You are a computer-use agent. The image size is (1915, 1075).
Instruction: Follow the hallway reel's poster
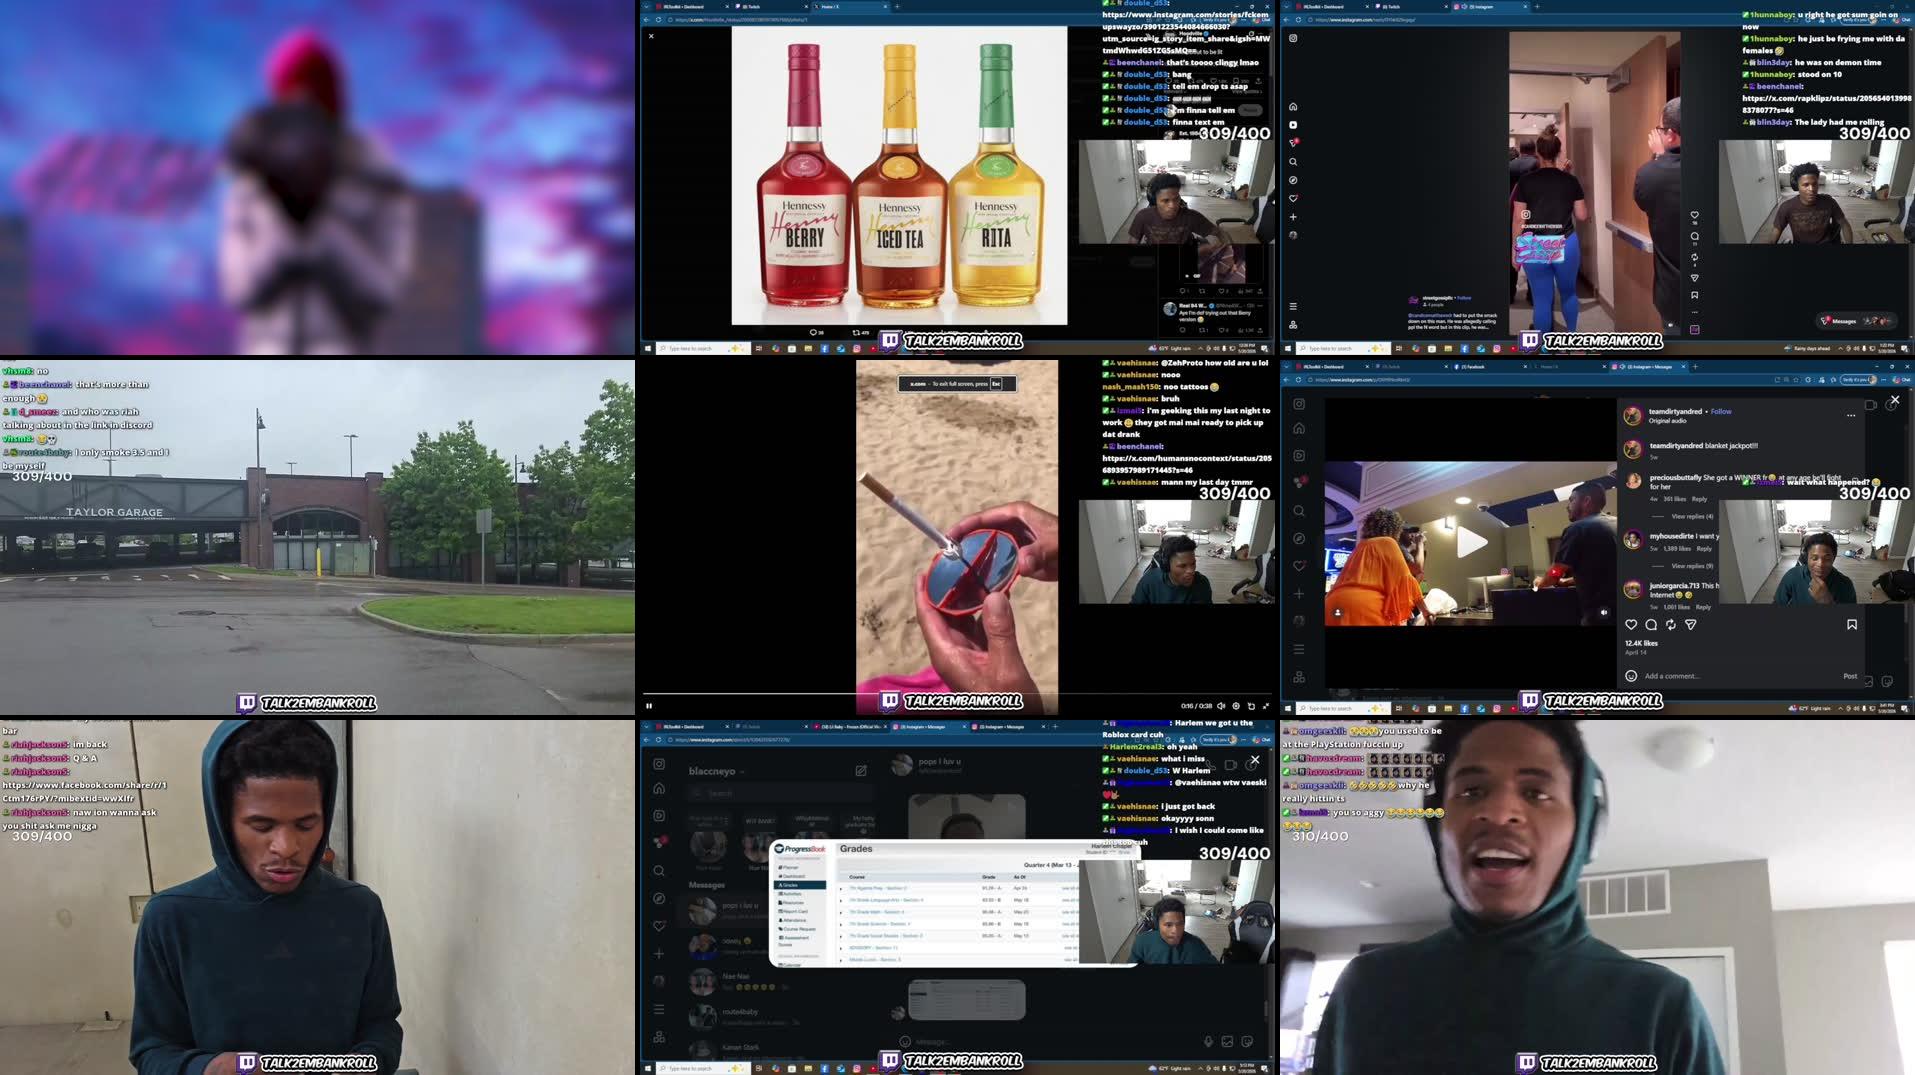[1464, 298]
